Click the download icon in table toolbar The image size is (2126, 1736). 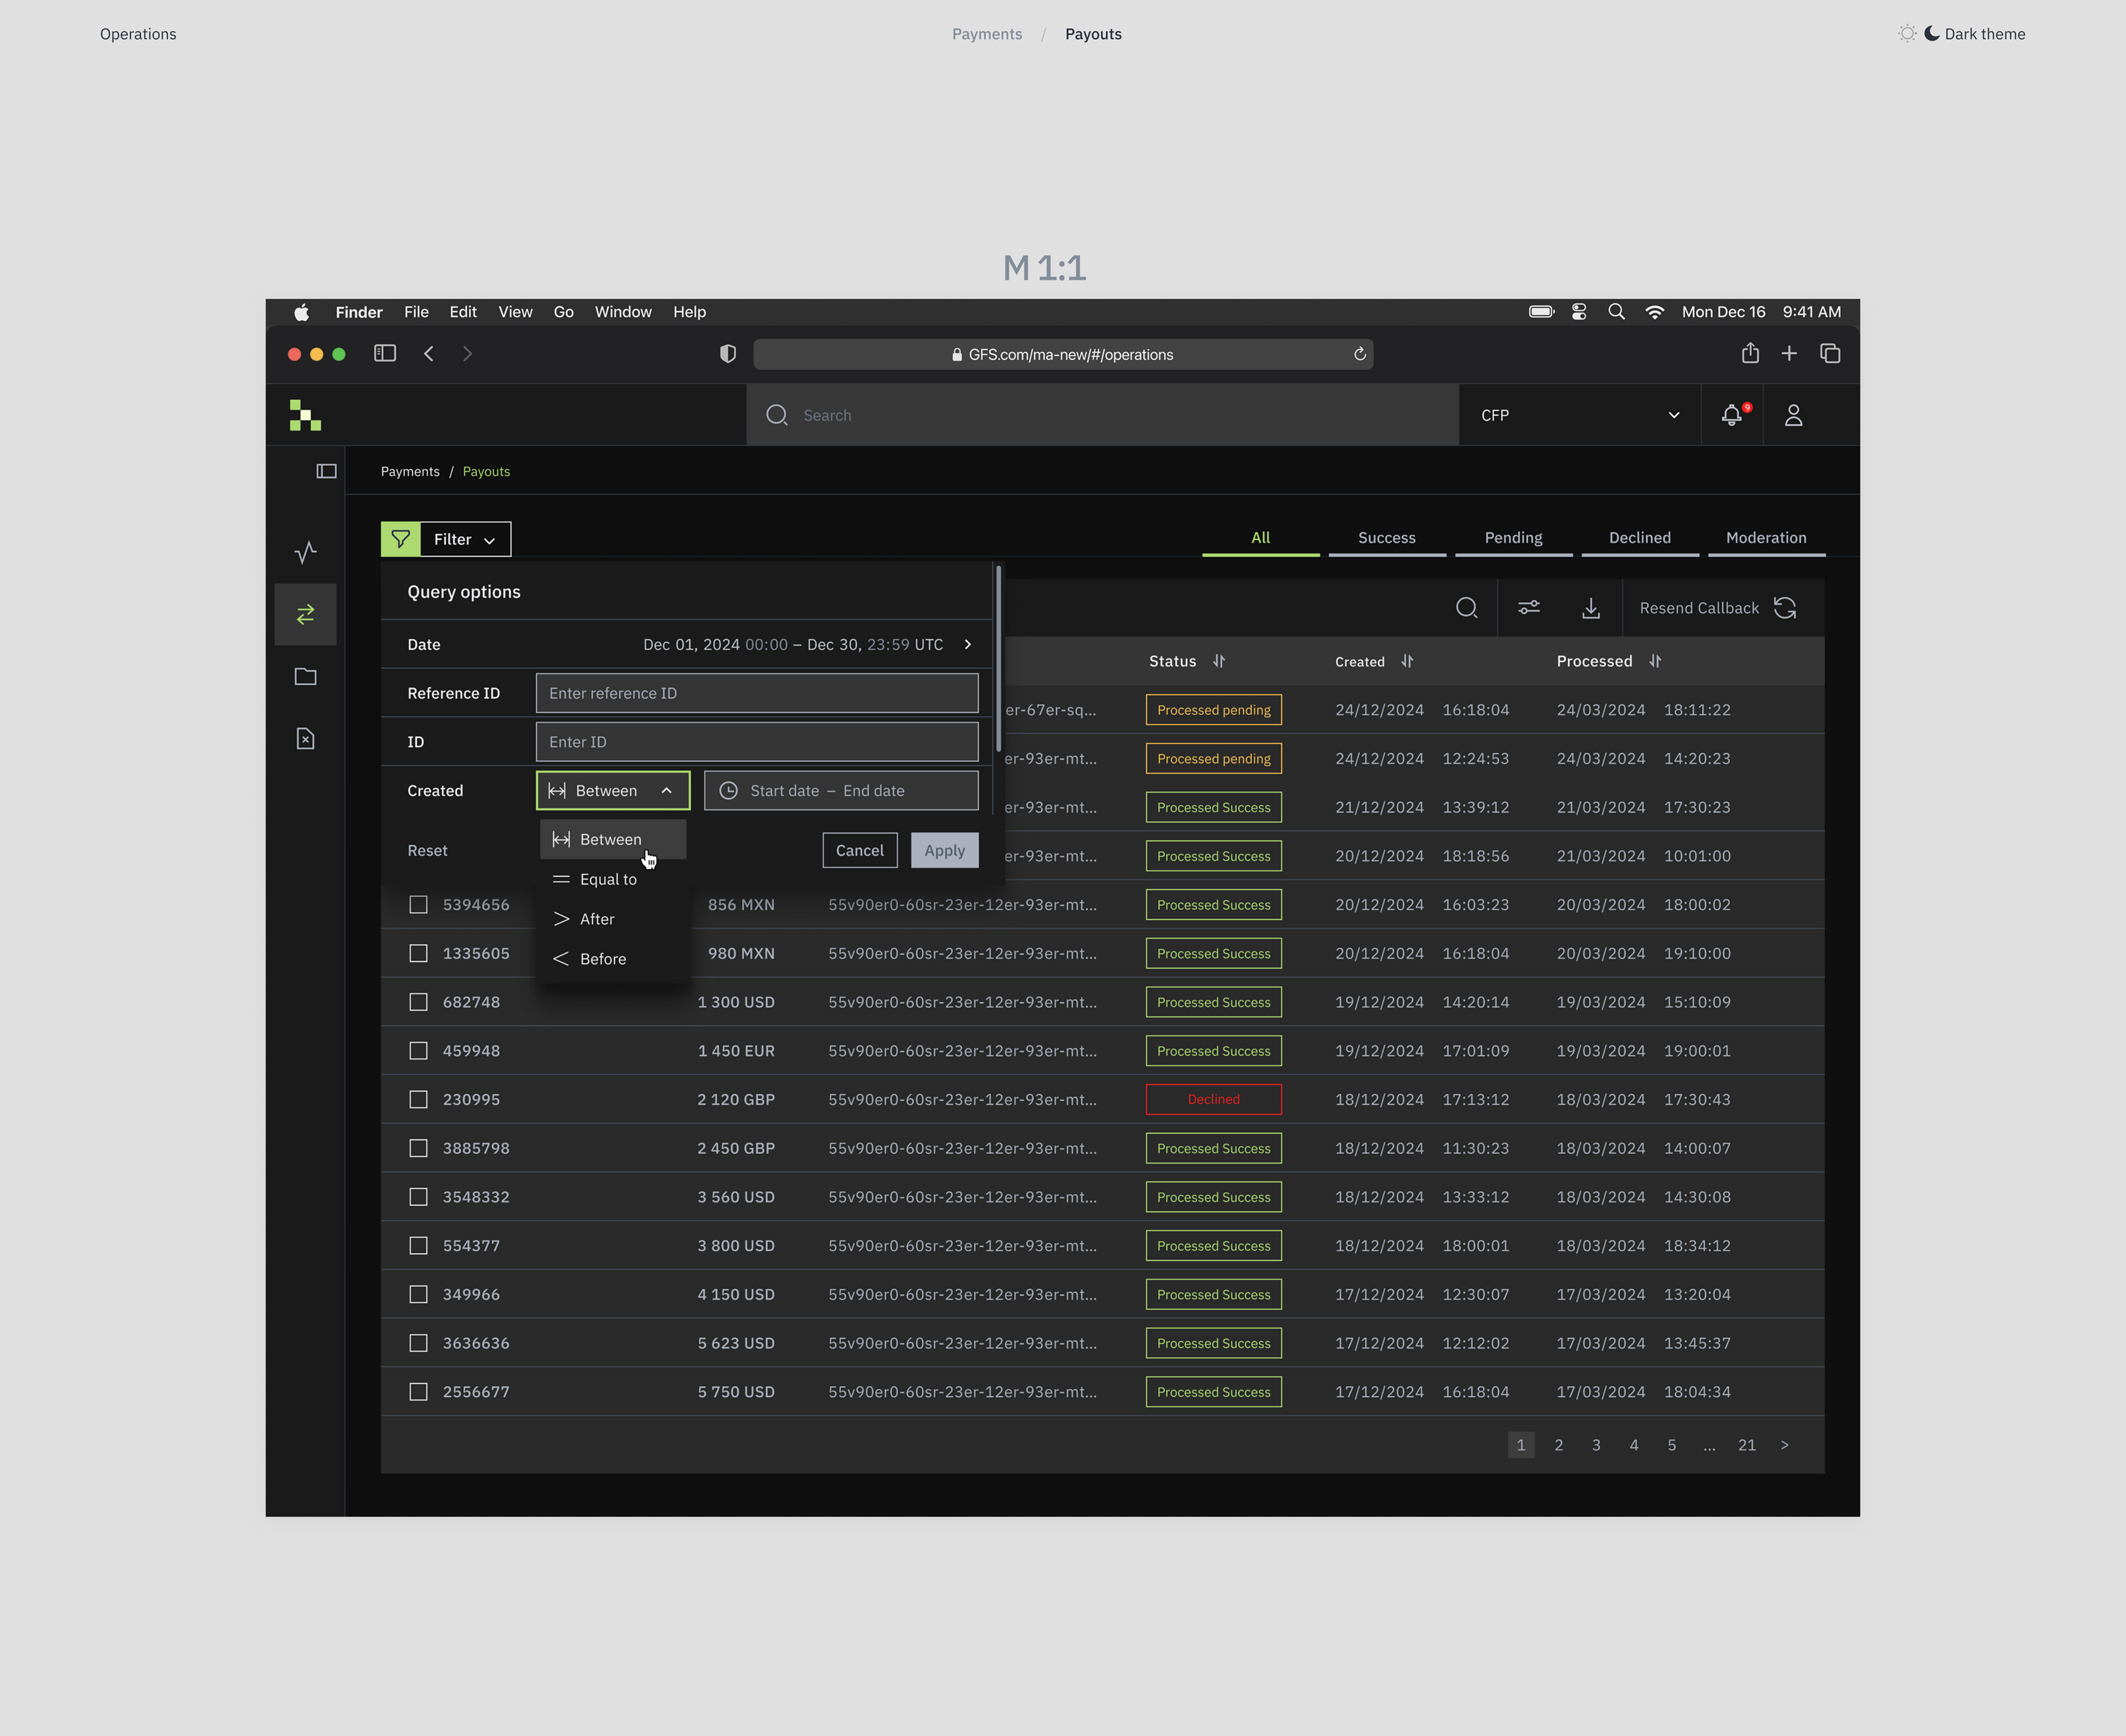coord(1590,608)
